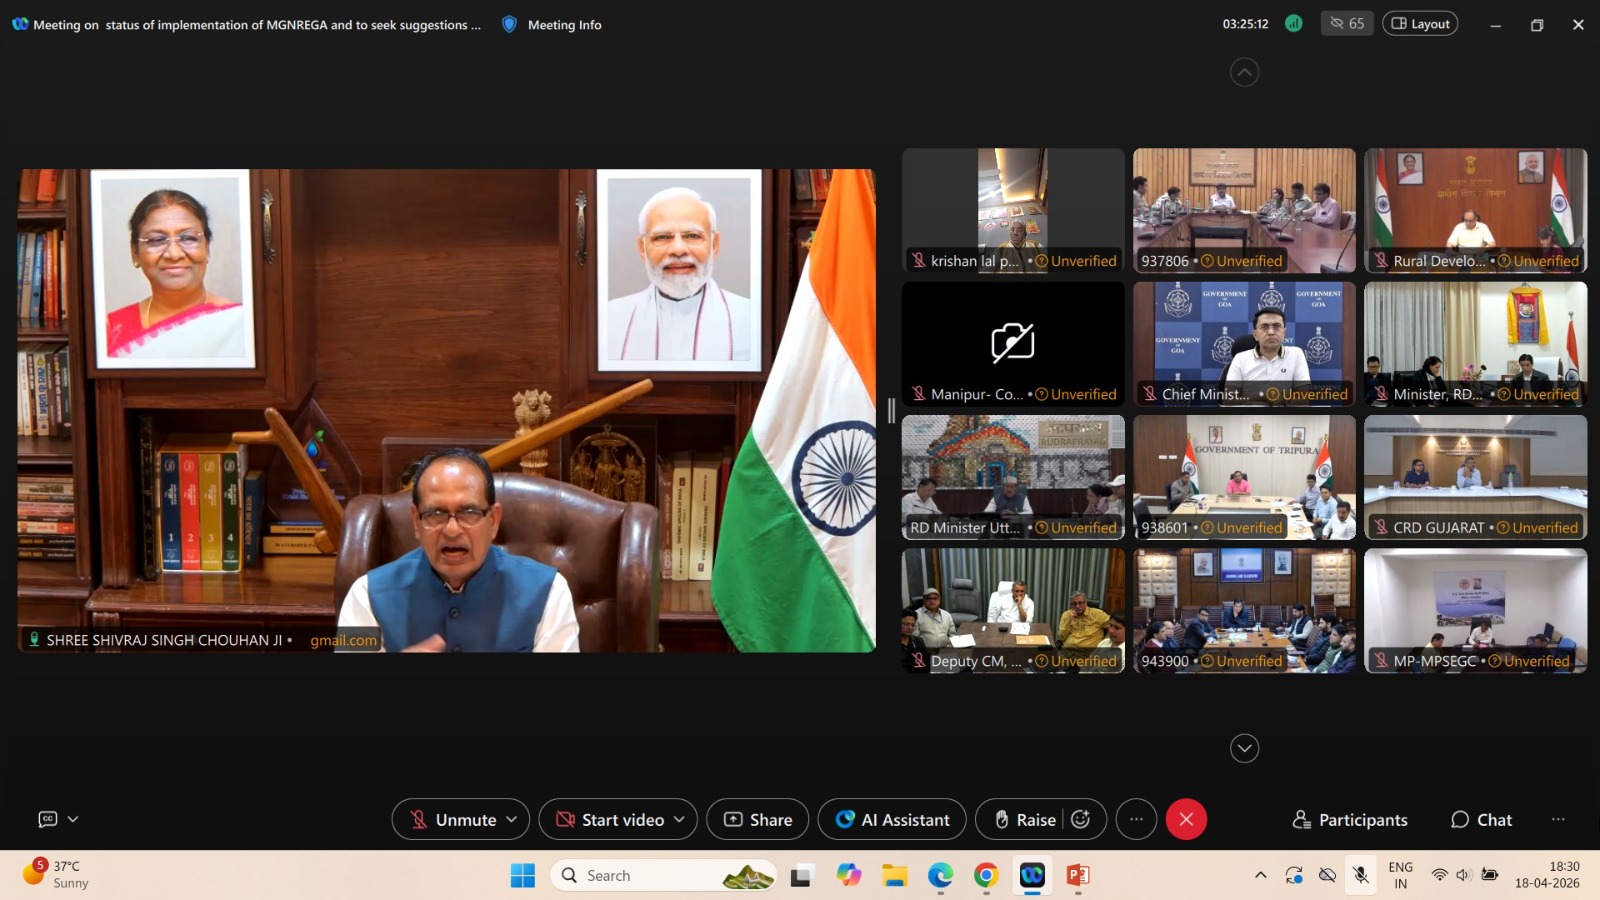This screenshot has width=1600, height=900.
Task: Click the green audio quality indicator
Action: tap(1293, 23)
